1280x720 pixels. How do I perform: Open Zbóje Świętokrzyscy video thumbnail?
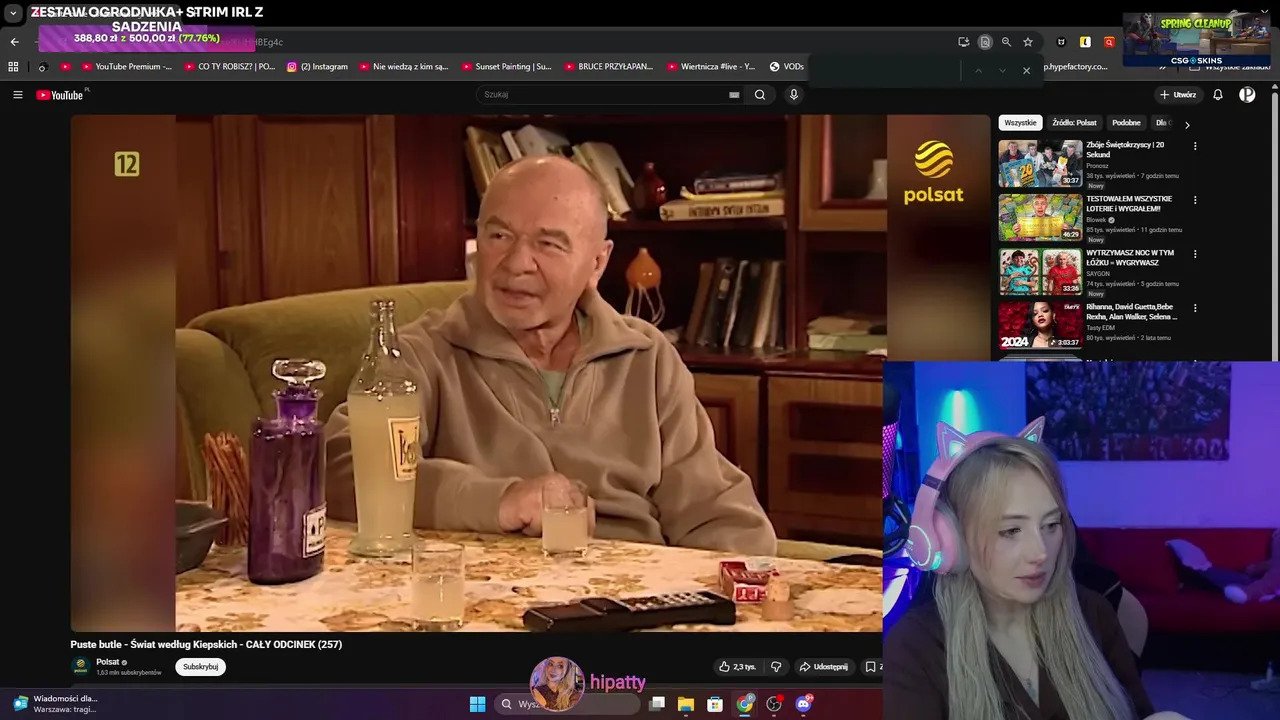[1040, 163]
